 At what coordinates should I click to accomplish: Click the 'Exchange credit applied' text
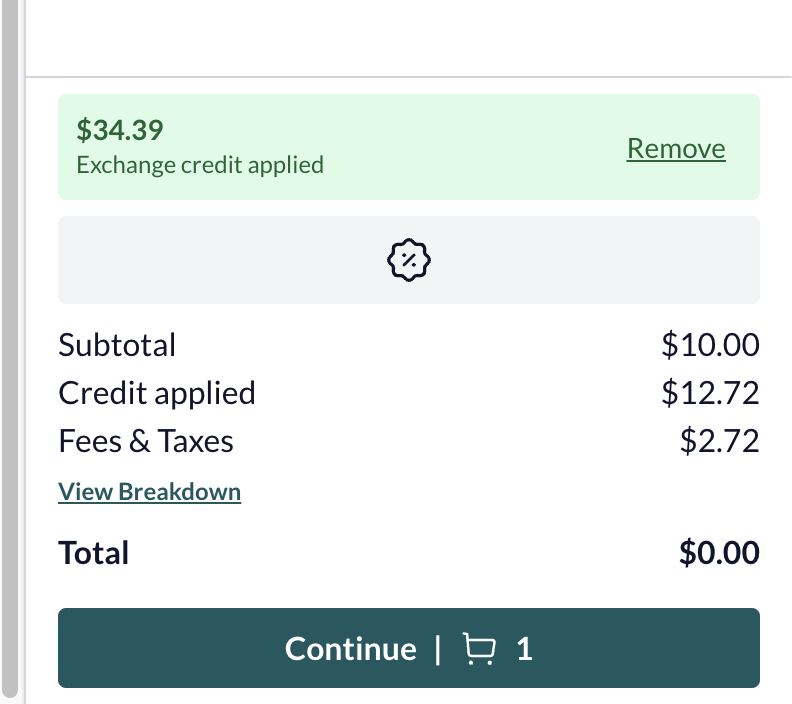coord(200,165)
